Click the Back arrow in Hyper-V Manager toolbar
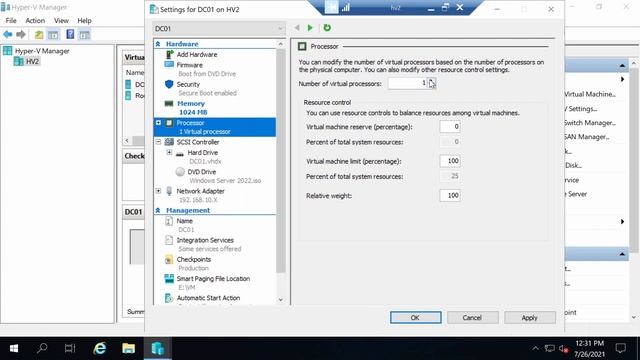The width and height of the screenshot is (640, 360). [7, 34]
